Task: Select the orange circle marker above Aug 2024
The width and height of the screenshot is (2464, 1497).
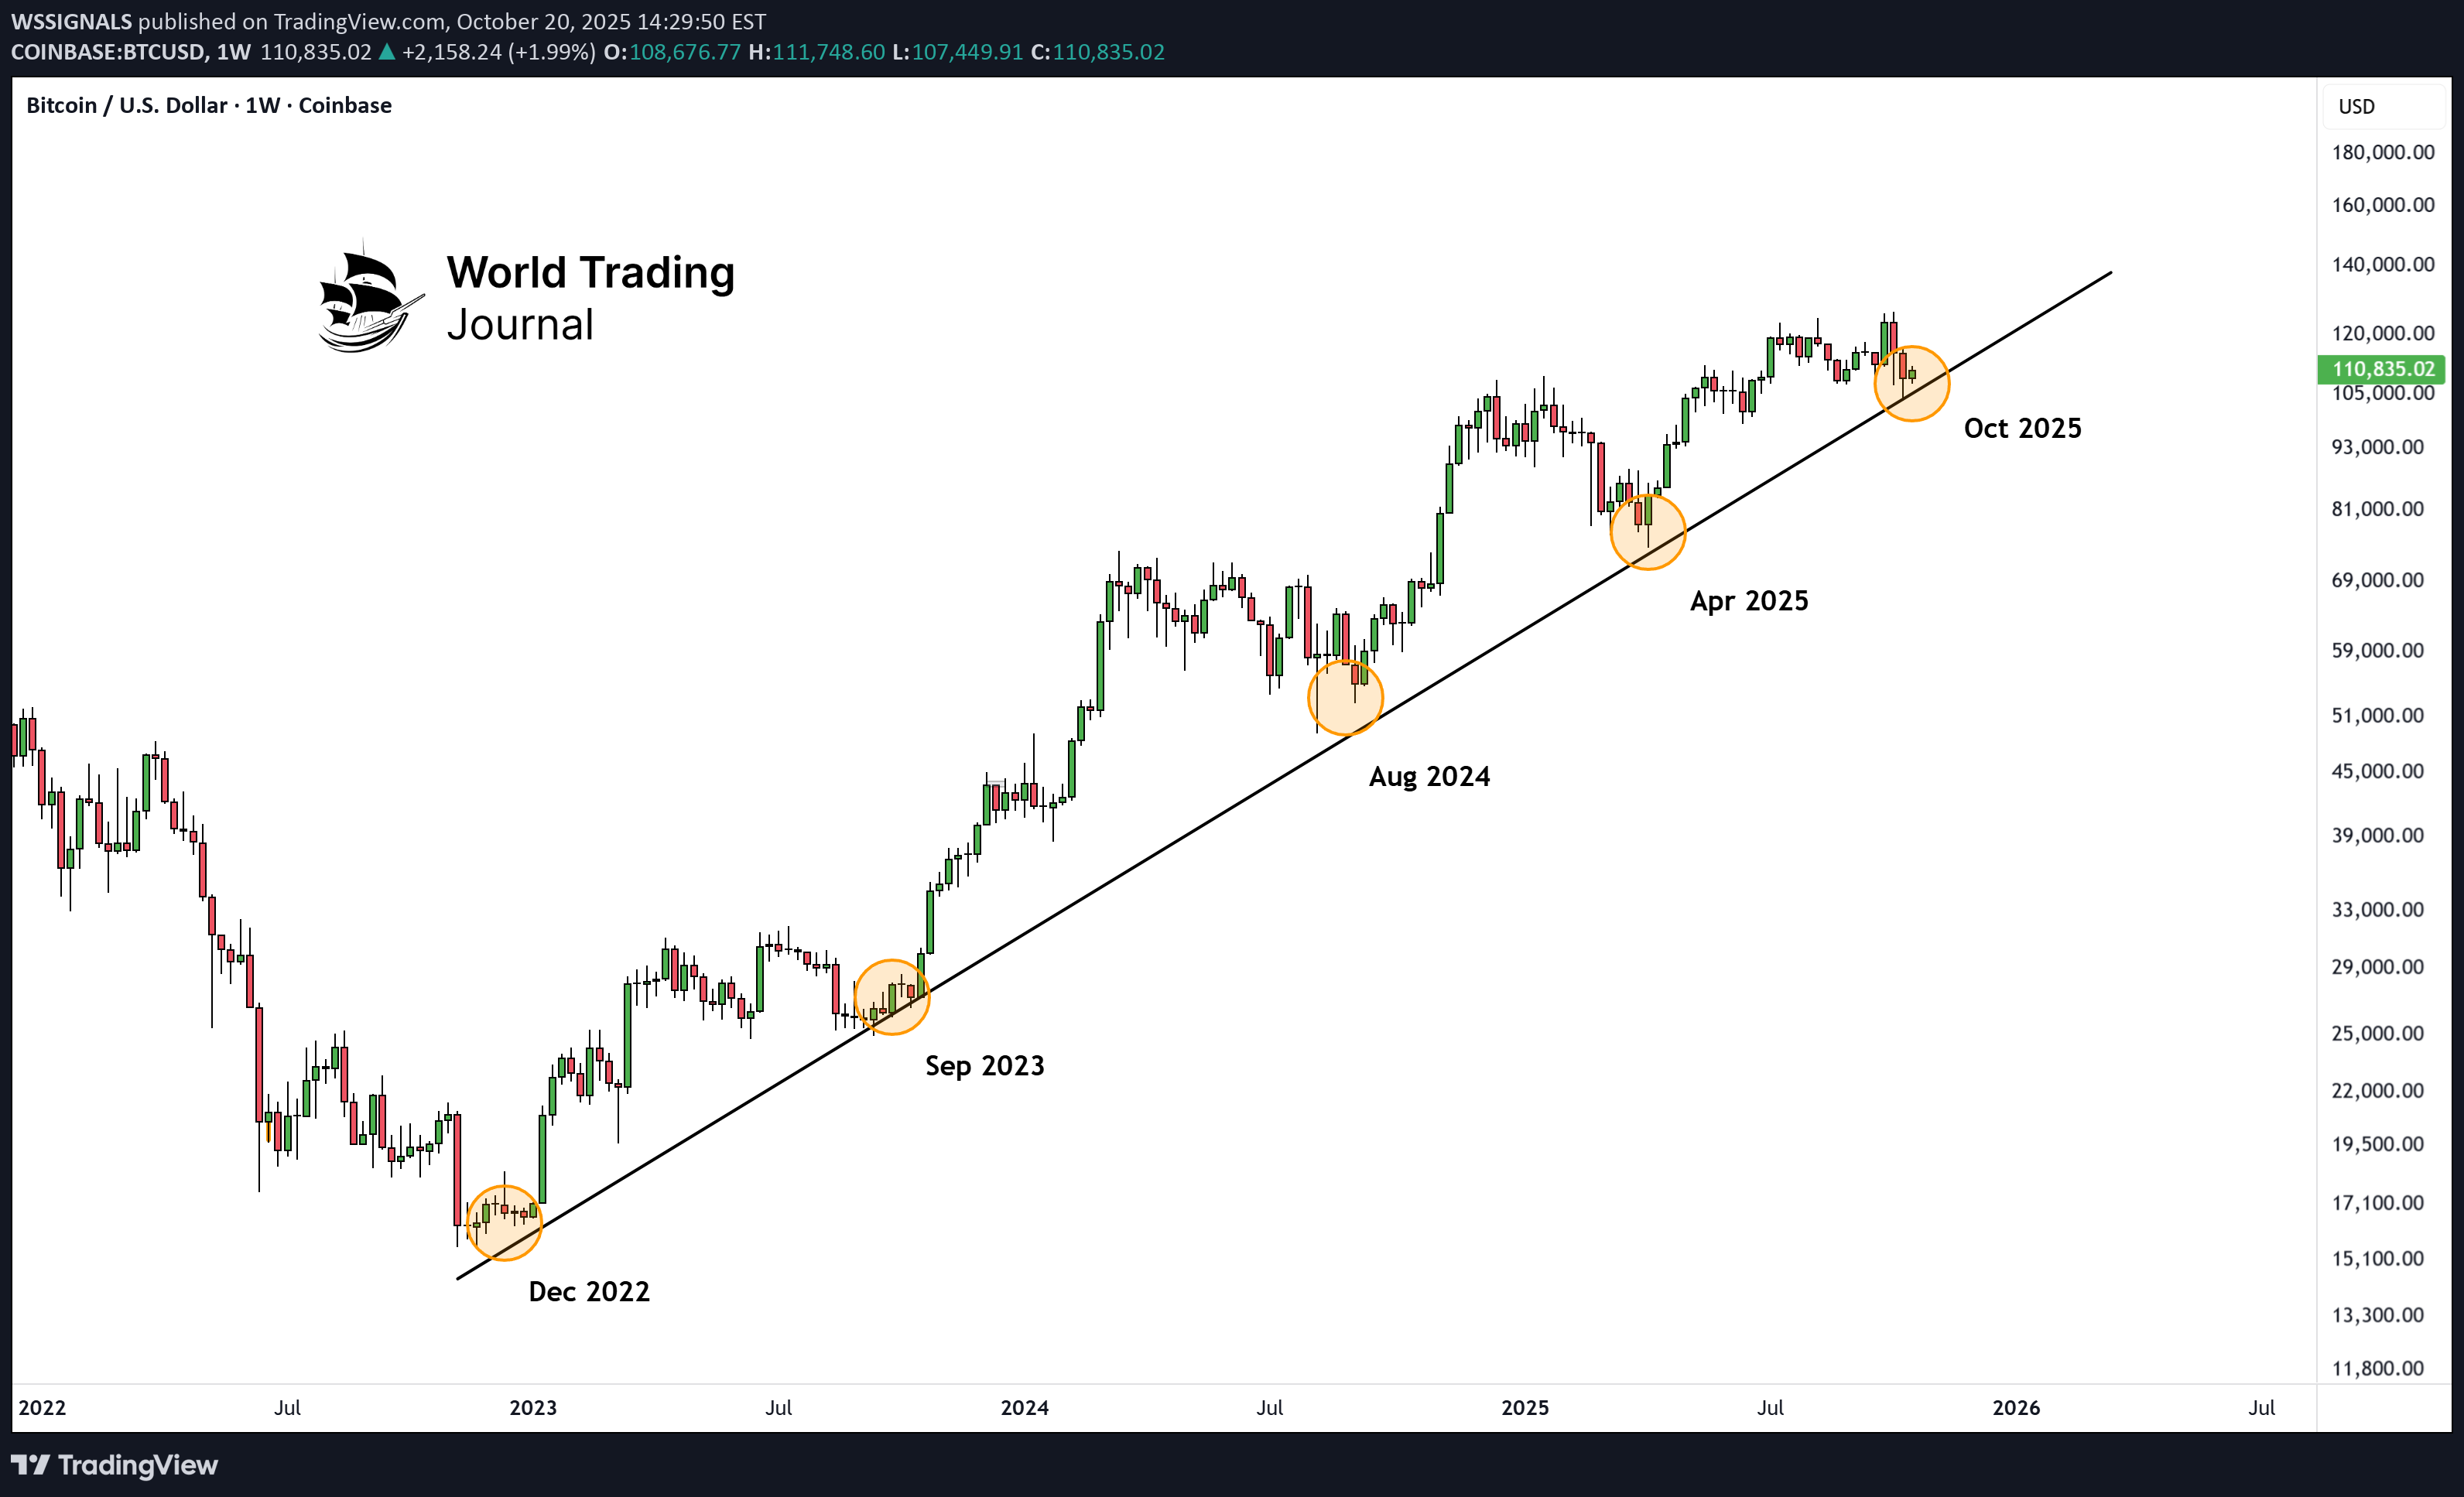Action: click(1345, 697)
